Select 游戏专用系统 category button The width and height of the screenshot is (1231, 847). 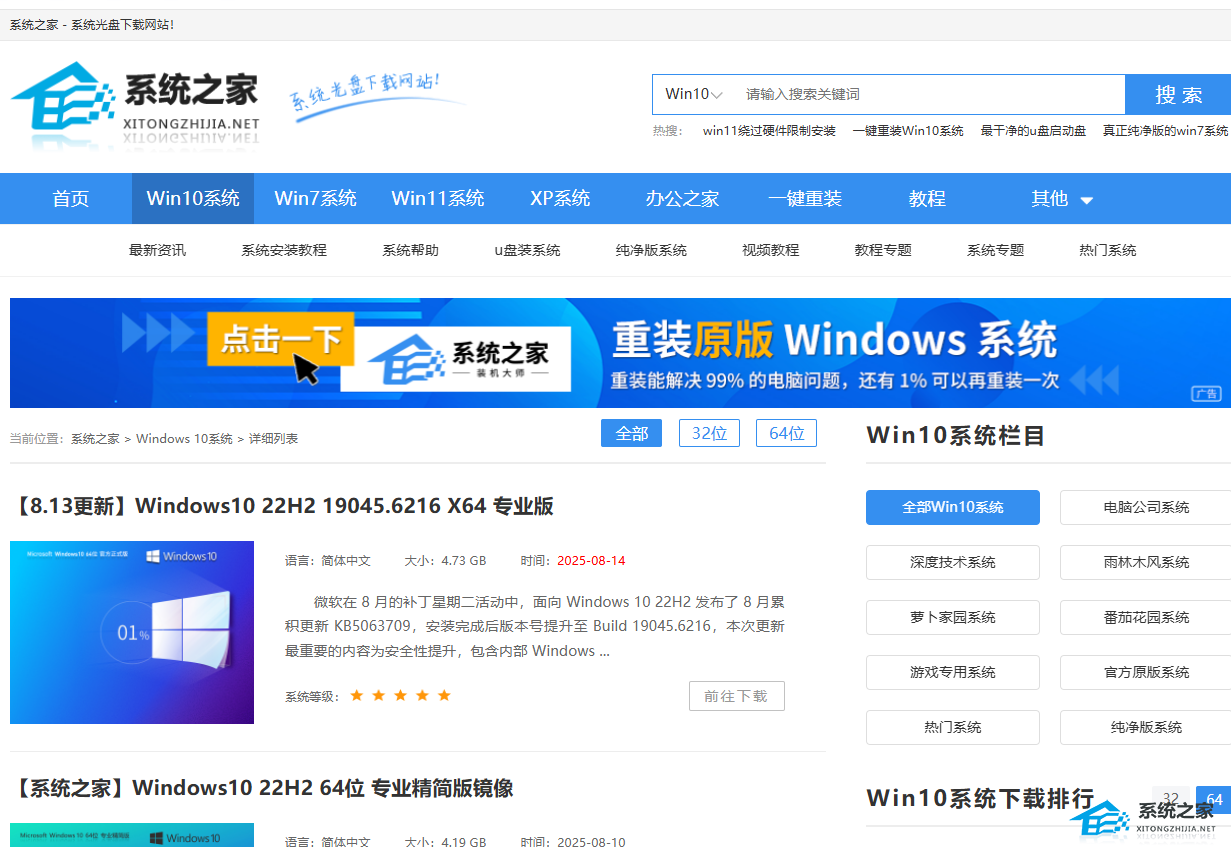tap(953, 672)
